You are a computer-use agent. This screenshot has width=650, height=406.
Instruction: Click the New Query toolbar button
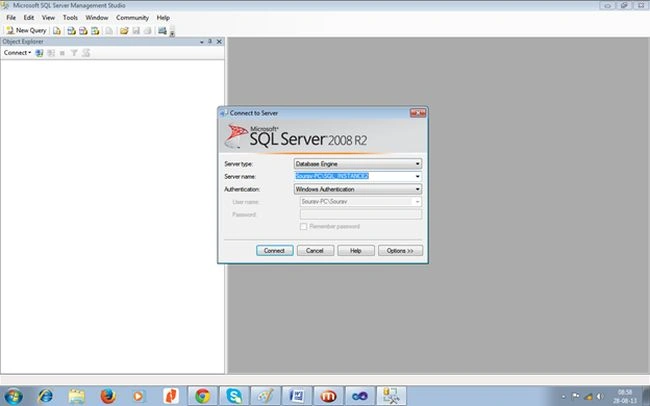[26, 31]
